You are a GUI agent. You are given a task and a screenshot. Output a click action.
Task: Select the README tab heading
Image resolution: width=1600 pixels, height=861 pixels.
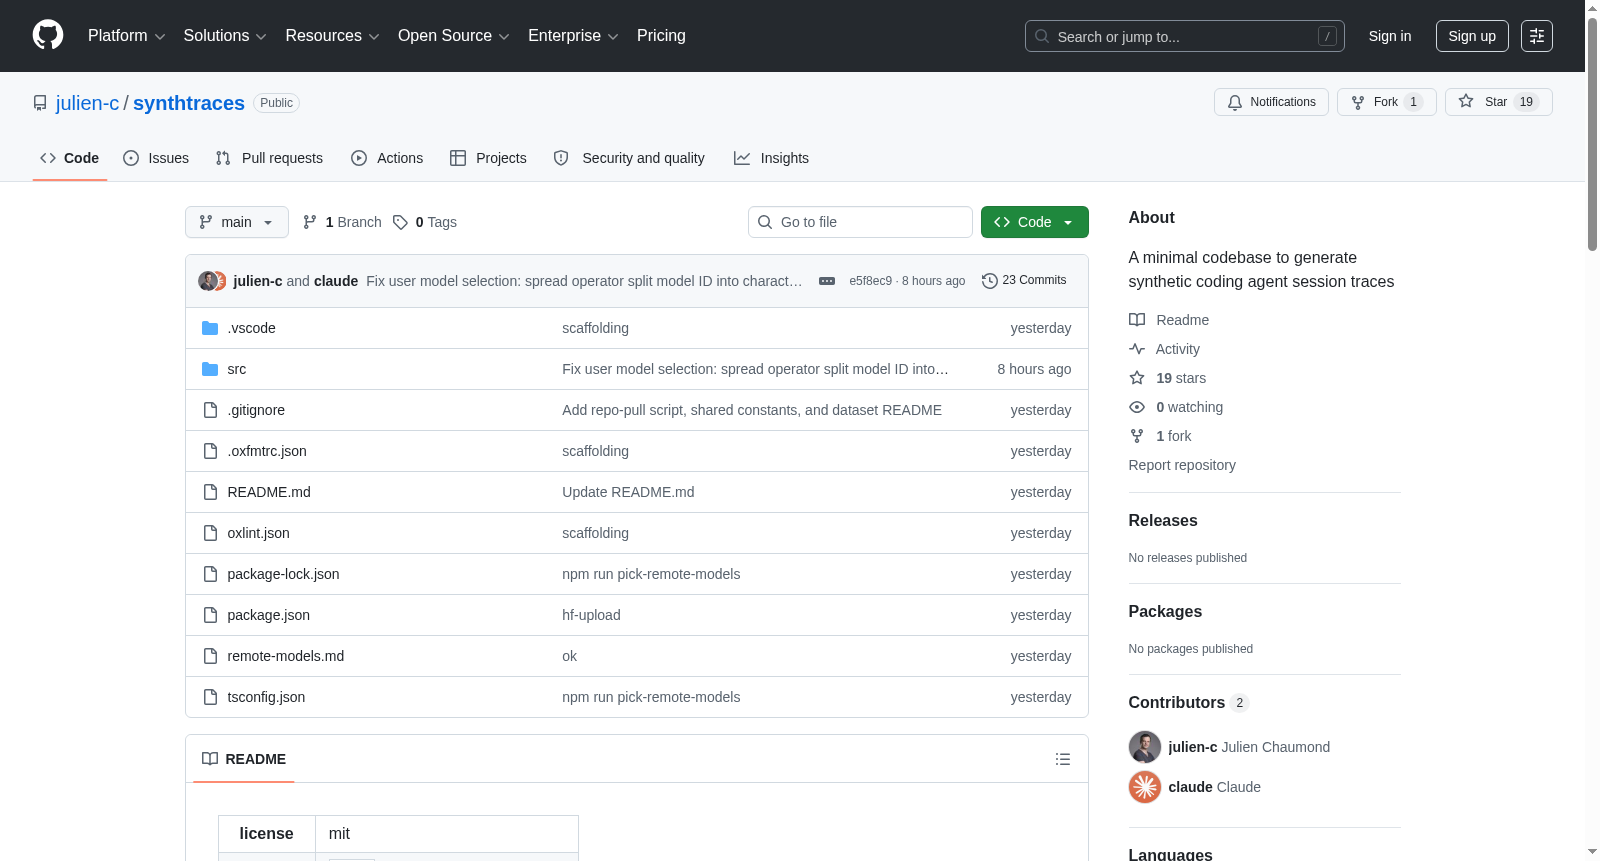click(x=244, y=759)
